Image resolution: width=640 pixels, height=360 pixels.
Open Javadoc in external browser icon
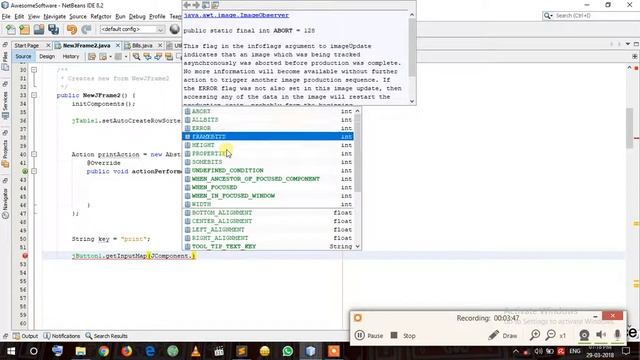(x=206, y=5)
